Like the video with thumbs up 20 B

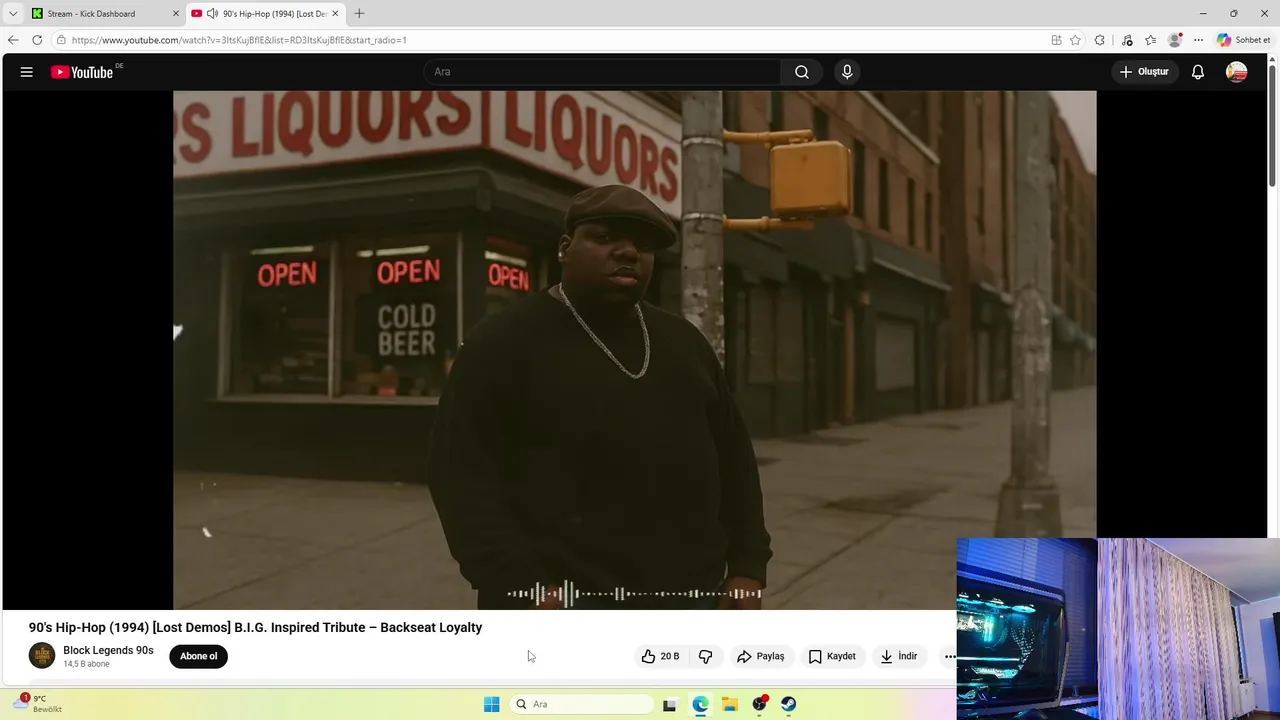tap(660, 656)
